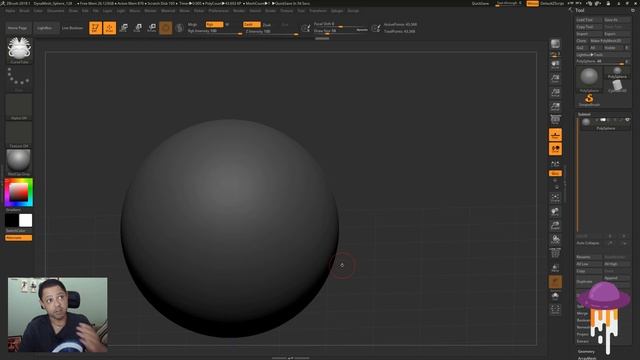
Task: Click the Home Page button
Action: pos(18,28)
